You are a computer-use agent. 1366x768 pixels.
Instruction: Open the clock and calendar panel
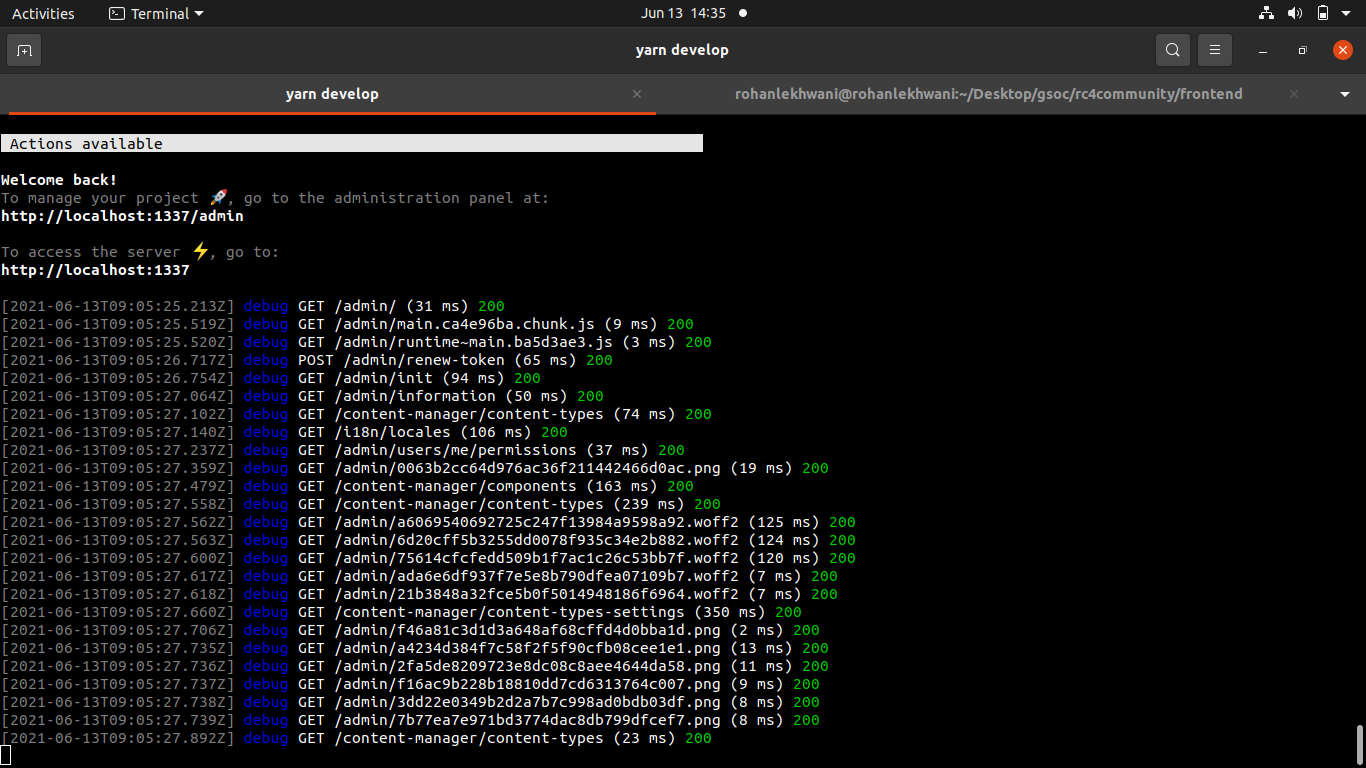(693, 13)
